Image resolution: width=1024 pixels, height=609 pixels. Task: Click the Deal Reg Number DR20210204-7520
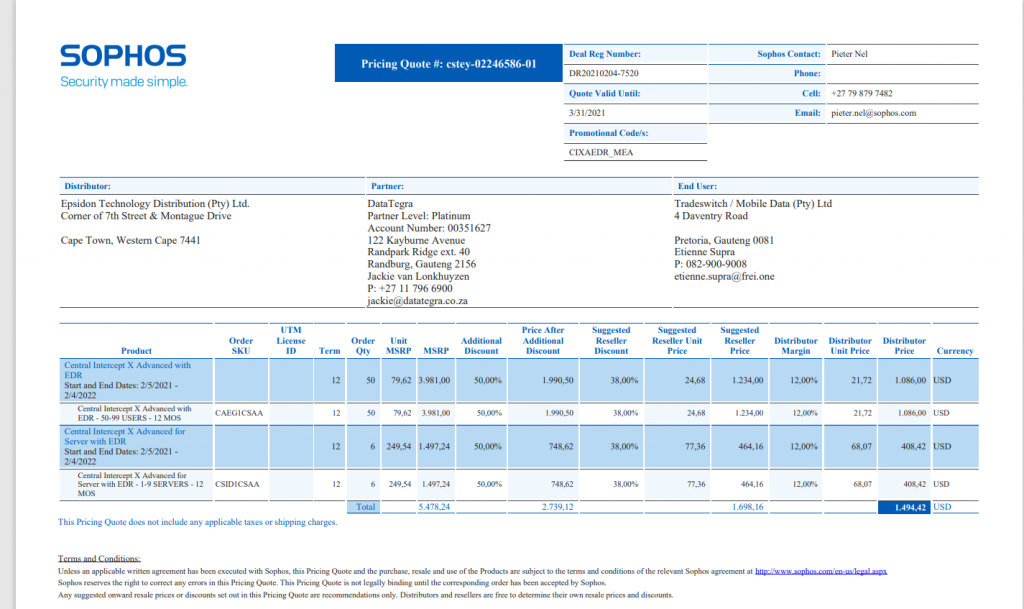pyautogui.click(x=604, y=74)
